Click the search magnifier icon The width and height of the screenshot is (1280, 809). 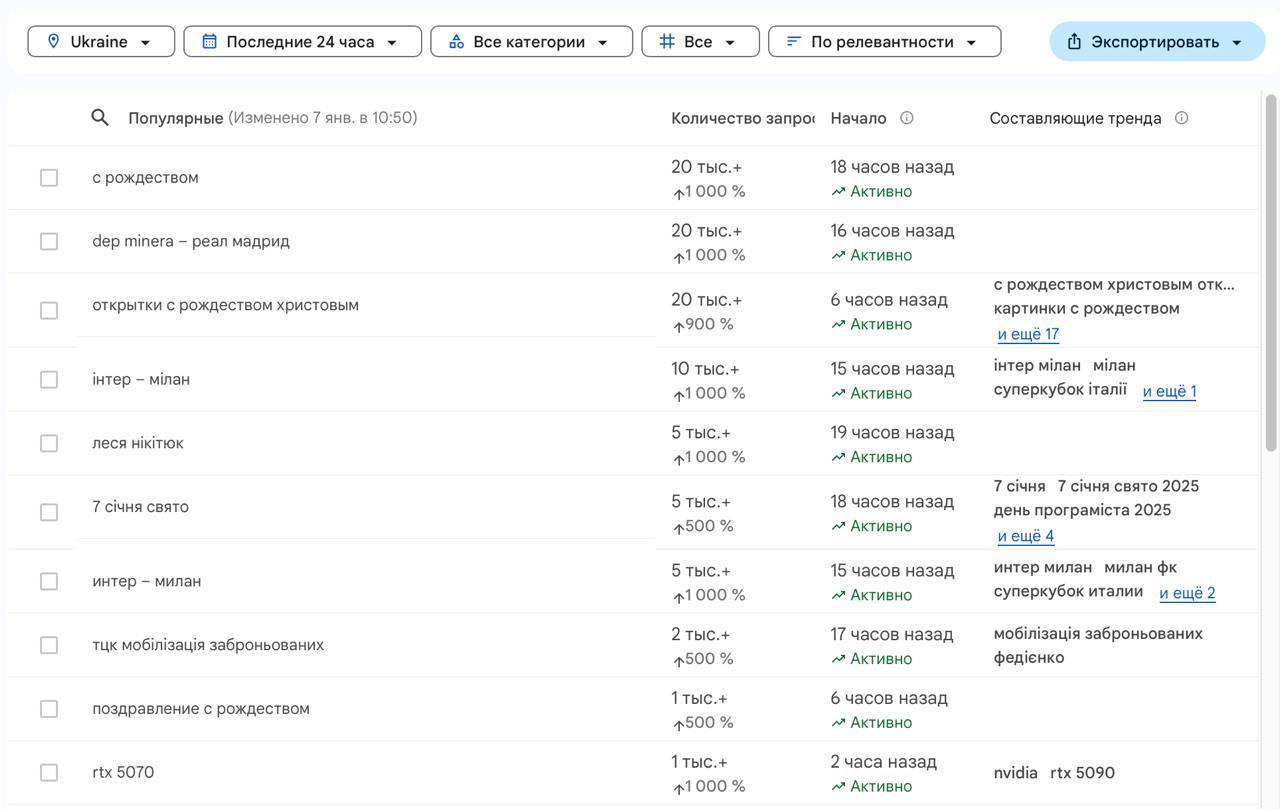(x=100, y=118)
